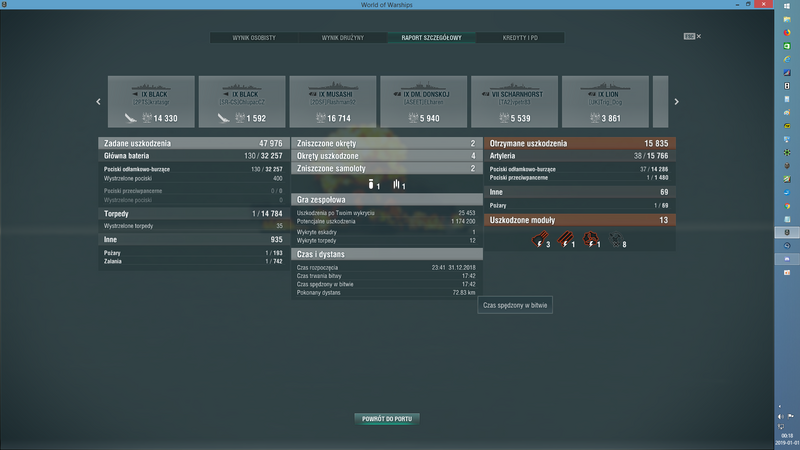Viewport: 800px width, 450px height.
Task: Click Gra zespołowa header
Action: 387,200
